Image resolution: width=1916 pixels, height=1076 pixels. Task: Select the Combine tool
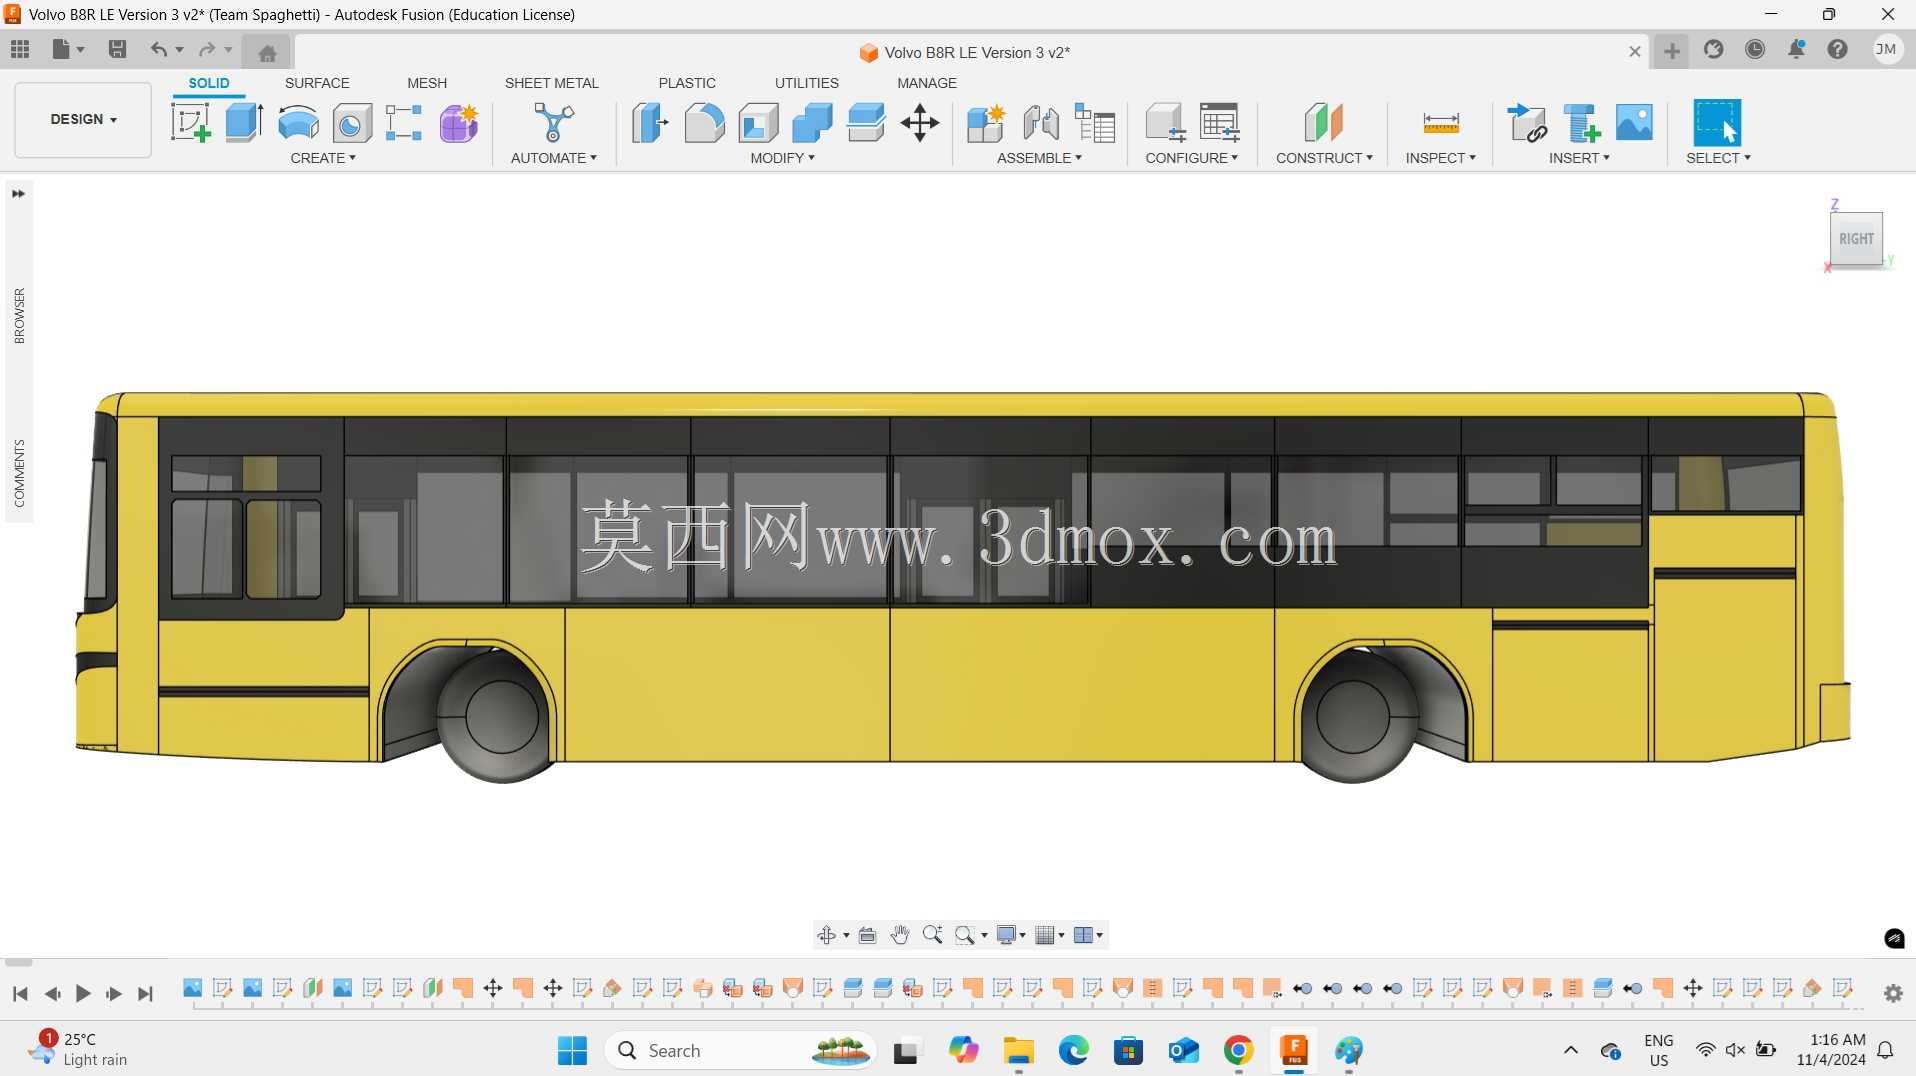812,123
